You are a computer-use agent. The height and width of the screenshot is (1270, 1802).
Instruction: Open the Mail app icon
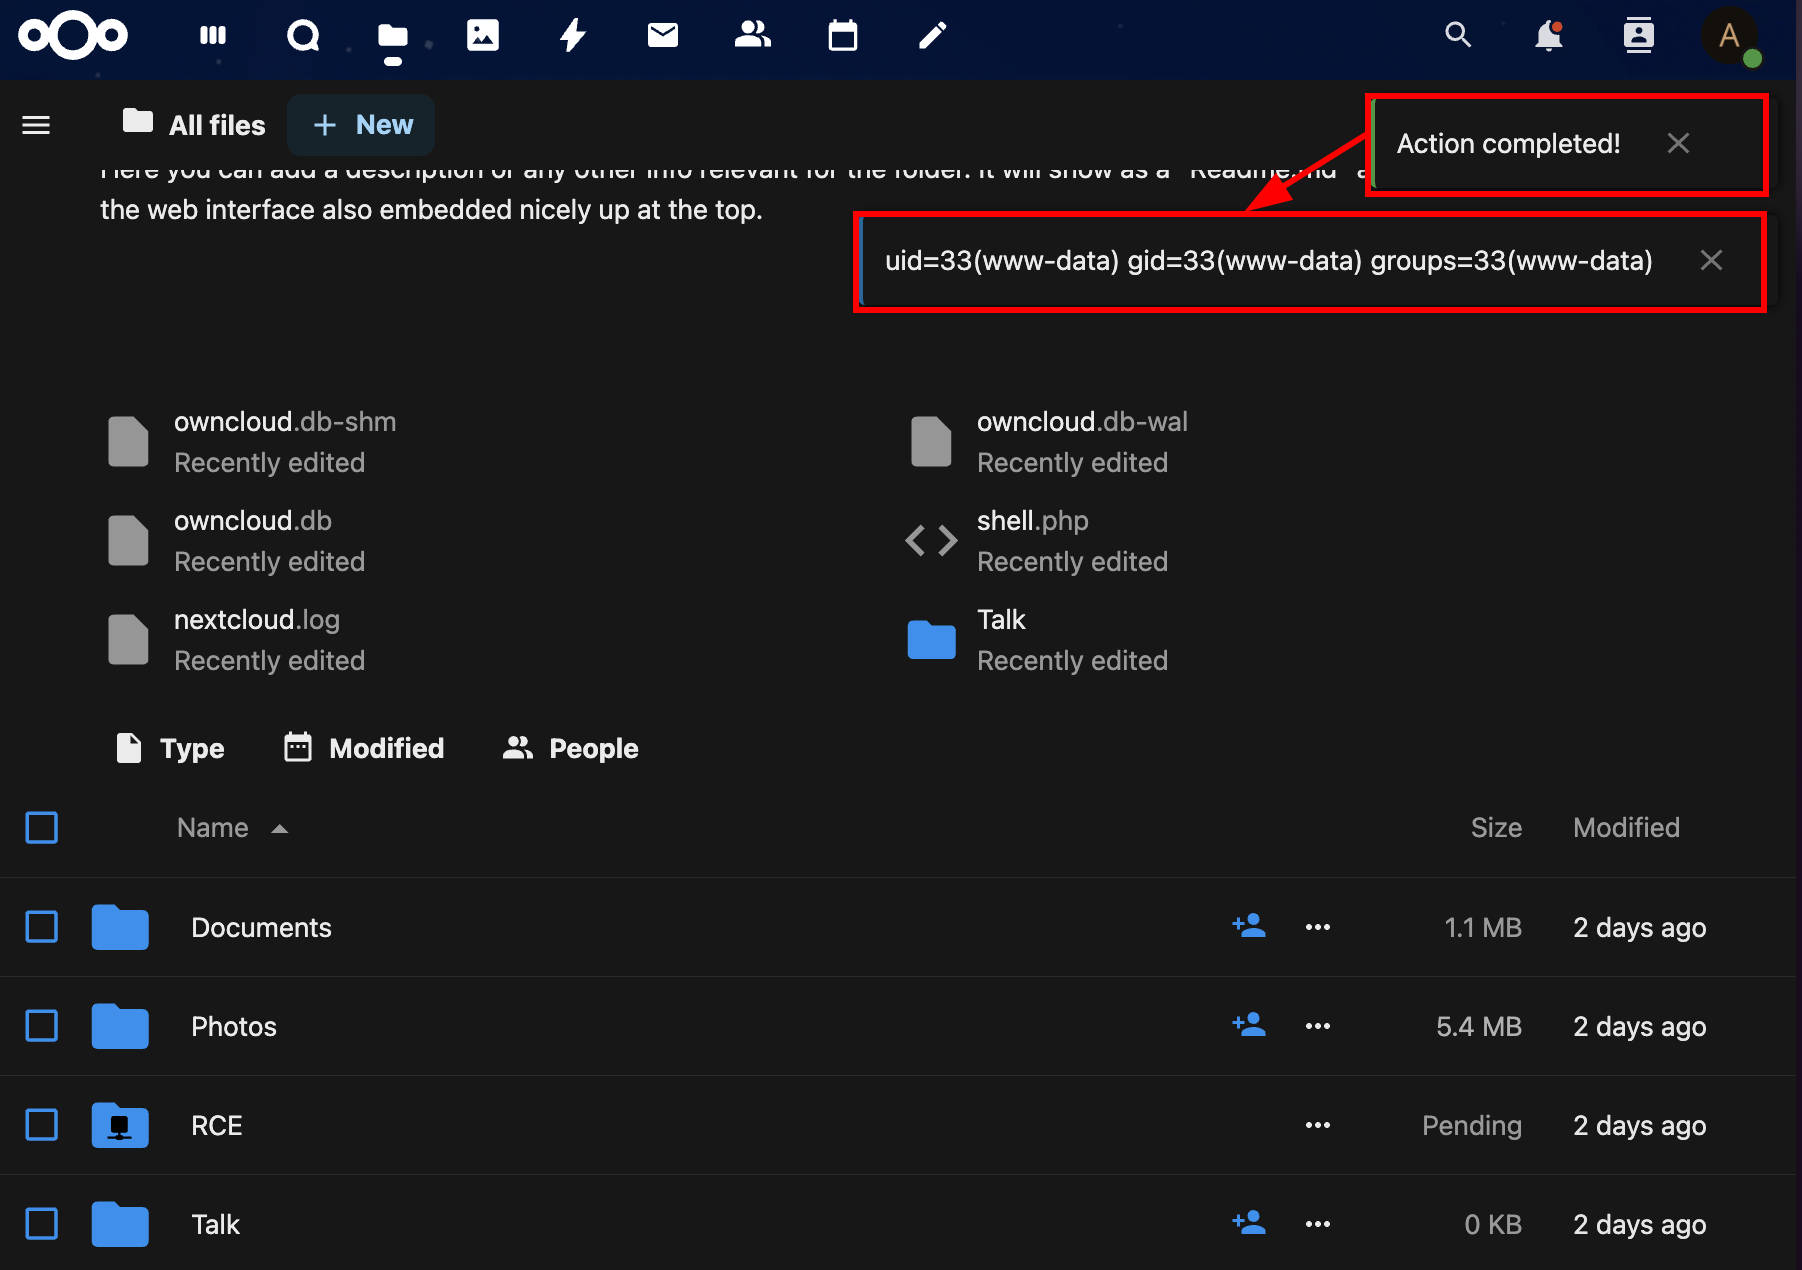(663, 36)
